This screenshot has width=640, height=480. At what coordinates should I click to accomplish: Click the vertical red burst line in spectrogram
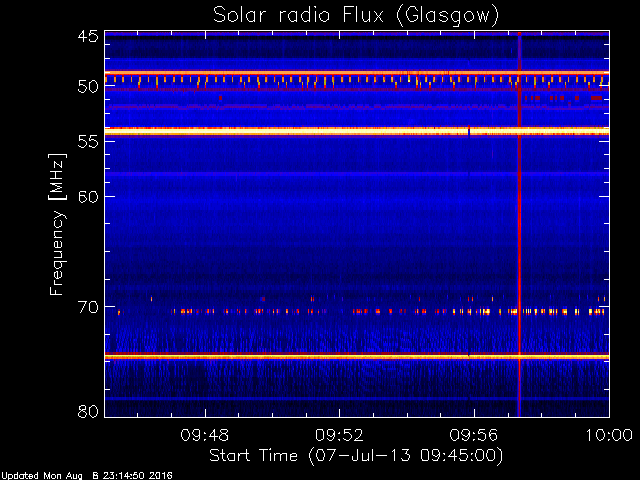(519, 224)
